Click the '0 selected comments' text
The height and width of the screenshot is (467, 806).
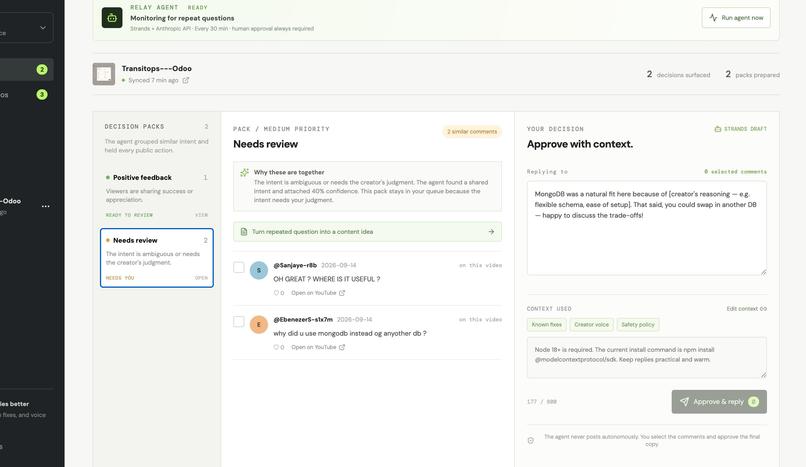click(x=735, y=172)
